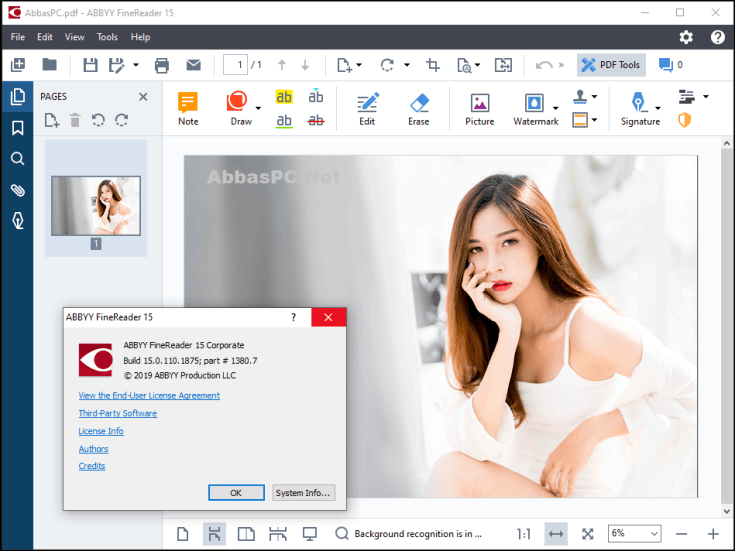Viewport: 735px width, 551px height.
Task: Click the System Info... button
Action: pyautogui.click(x=303, y=492)
